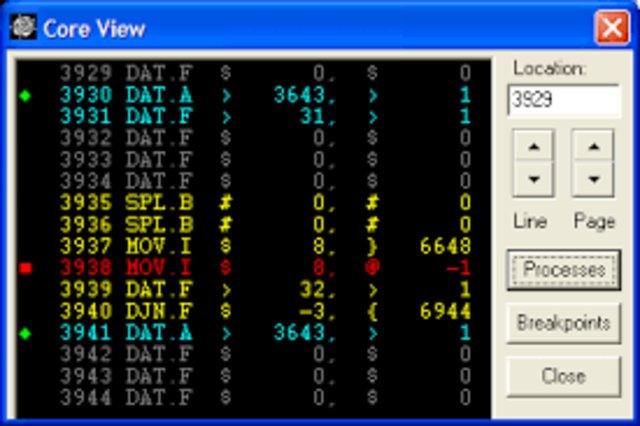Click value 6648 on line 3937

[x=446, y=246]
